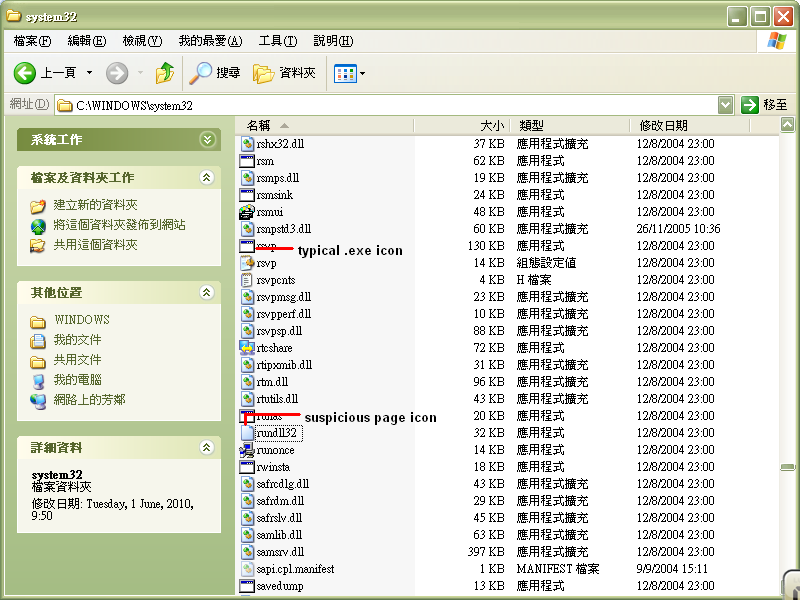Sort by the 名稱 column header
Viewport: 800px width, 600px height.
(x=326, y=126)
